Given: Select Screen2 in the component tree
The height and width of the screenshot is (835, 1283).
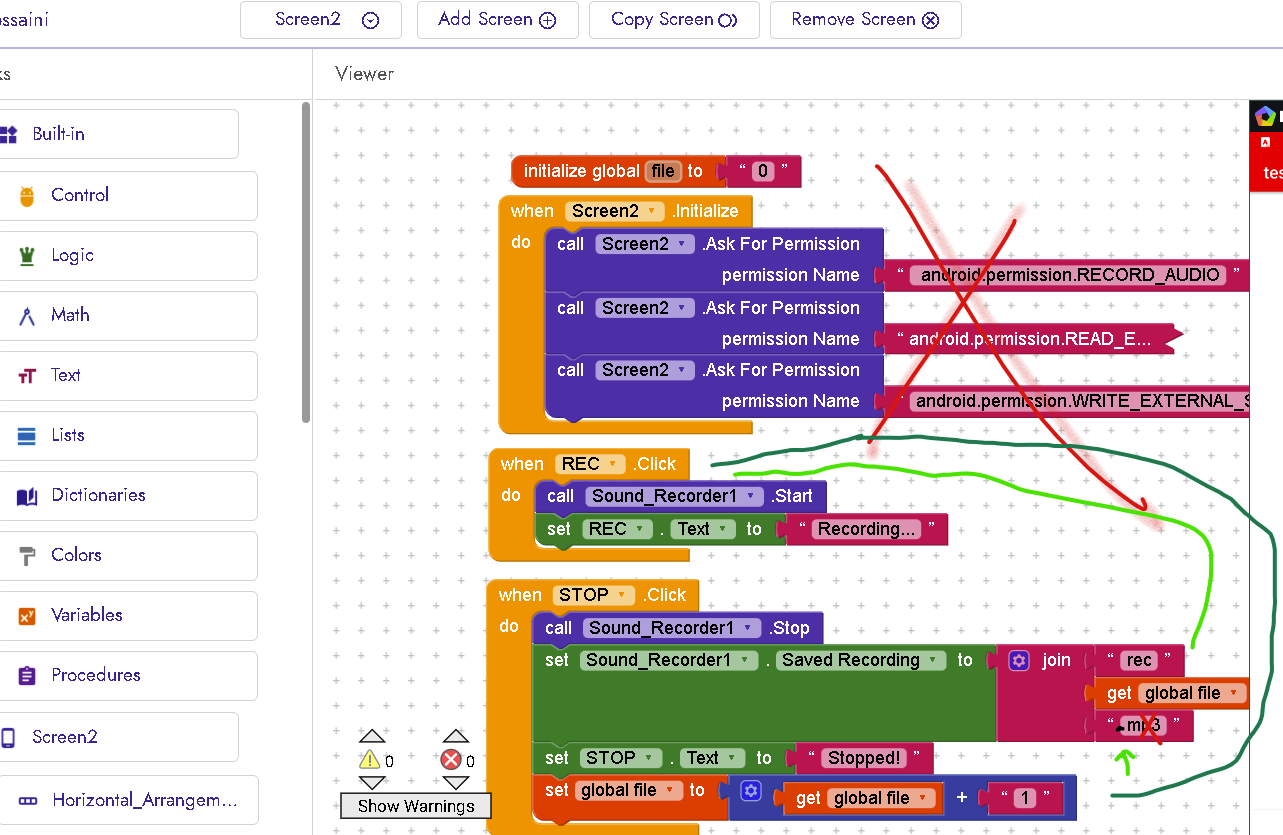Looking at the screenshot, I should [x=64, y=738].
